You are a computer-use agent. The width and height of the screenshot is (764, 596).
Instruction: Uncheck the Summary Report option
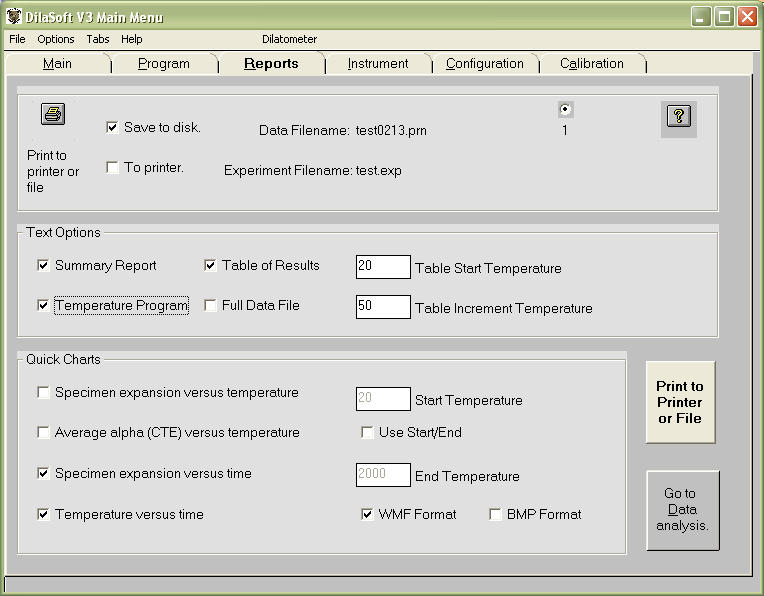pos(44,266)
